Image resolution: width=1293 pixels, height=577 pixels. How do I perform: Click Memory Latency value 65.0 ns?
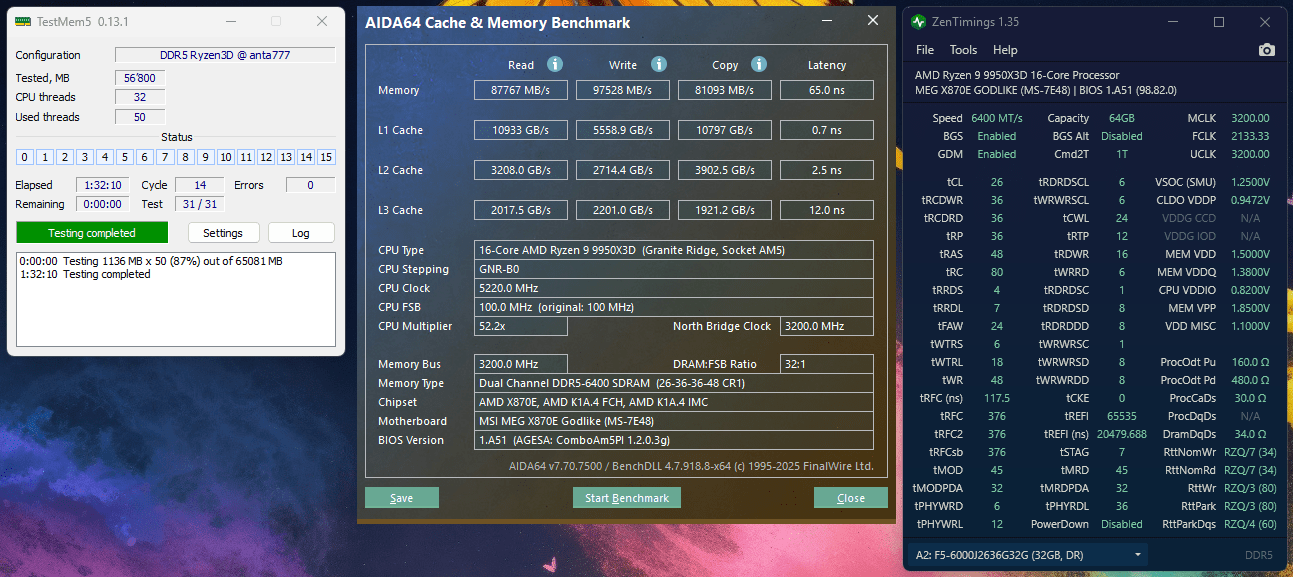(827, 90)
